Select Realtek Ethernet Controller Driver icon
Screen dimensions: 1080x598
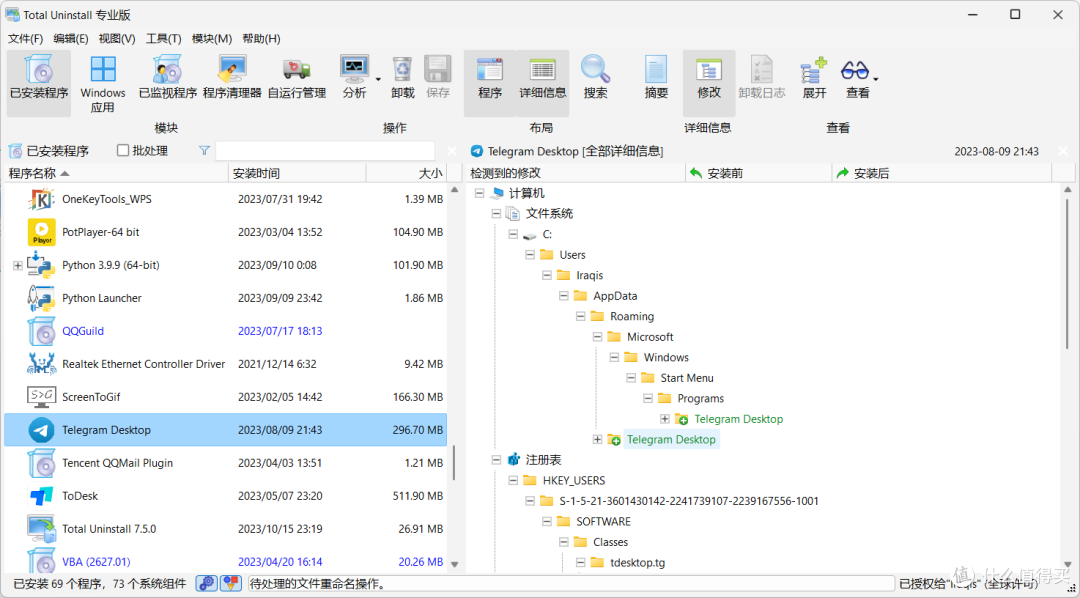tap(41, 364)
